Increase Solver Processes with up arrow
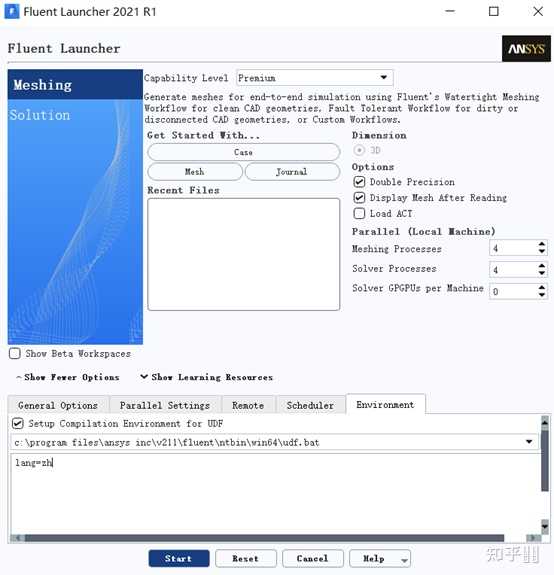Image resolution: width=554 pixels, height=575 pixels. pos(542,266)
